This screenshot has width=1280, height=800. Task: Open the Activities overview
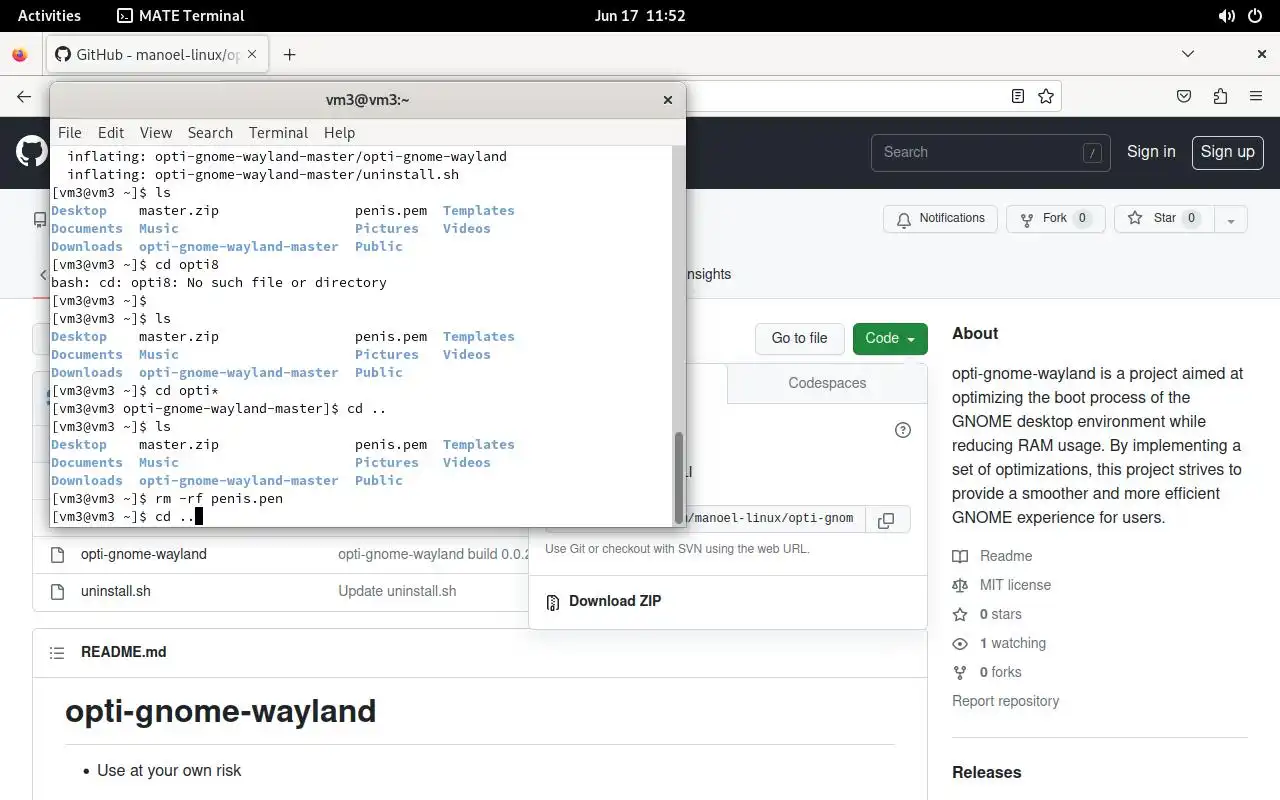tap(49, 15)
